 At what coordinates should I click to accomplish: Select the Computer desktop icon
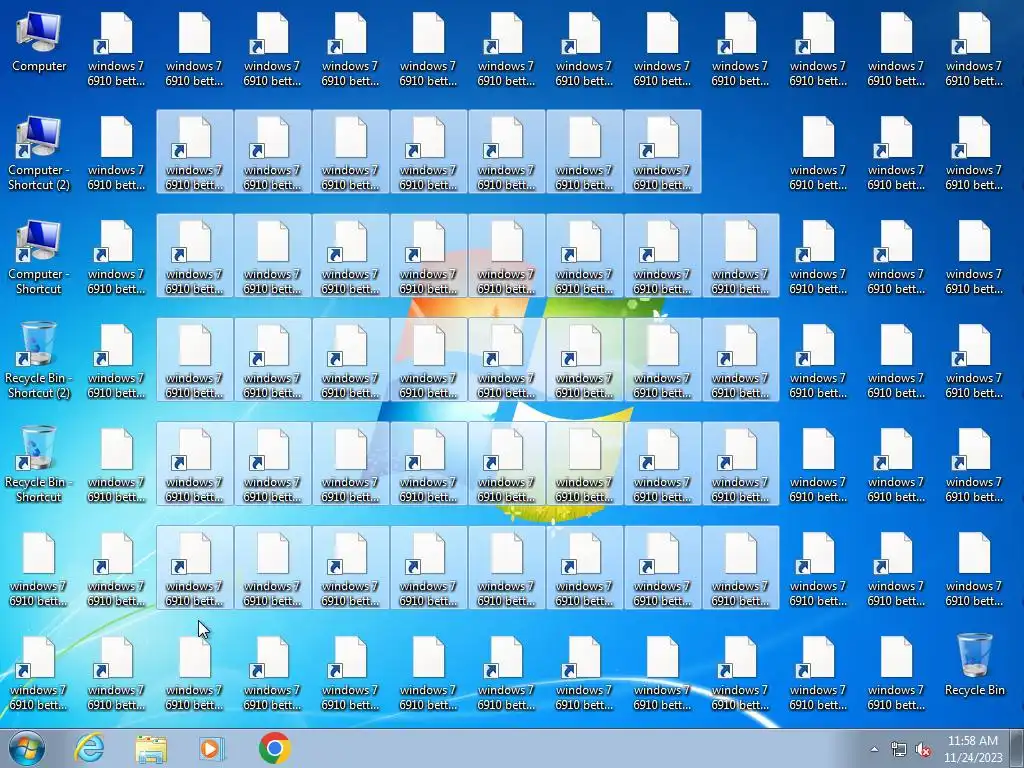(x=39, y=40)
